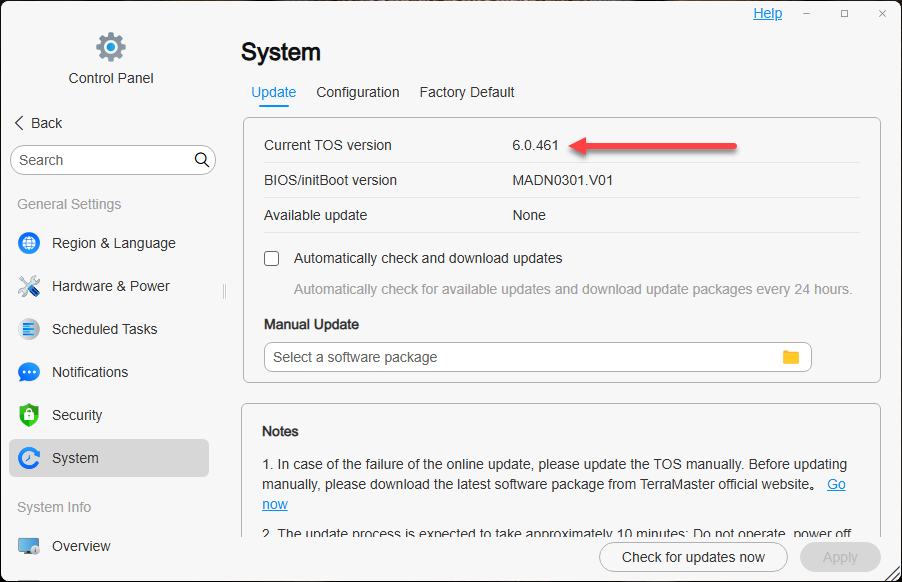Open Hardware & Power tools icon

[x=29, y=286]
